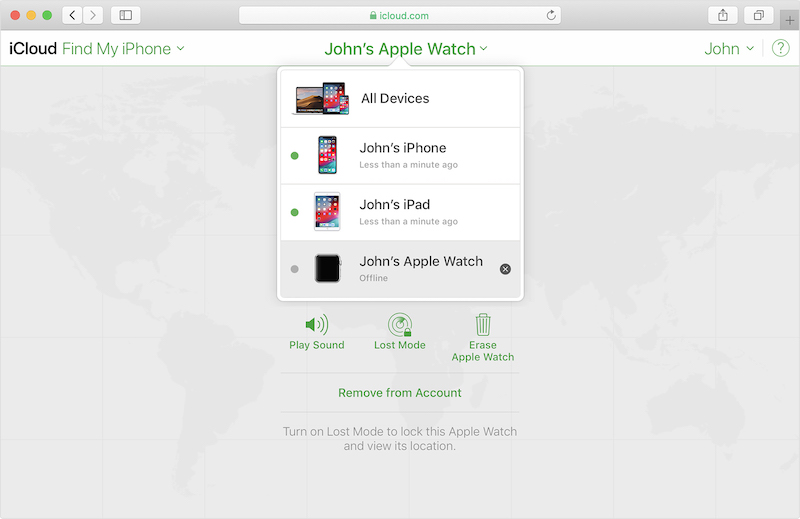Open the John account menu
Viewport: 800px width, 519px height.
[729, 48]
